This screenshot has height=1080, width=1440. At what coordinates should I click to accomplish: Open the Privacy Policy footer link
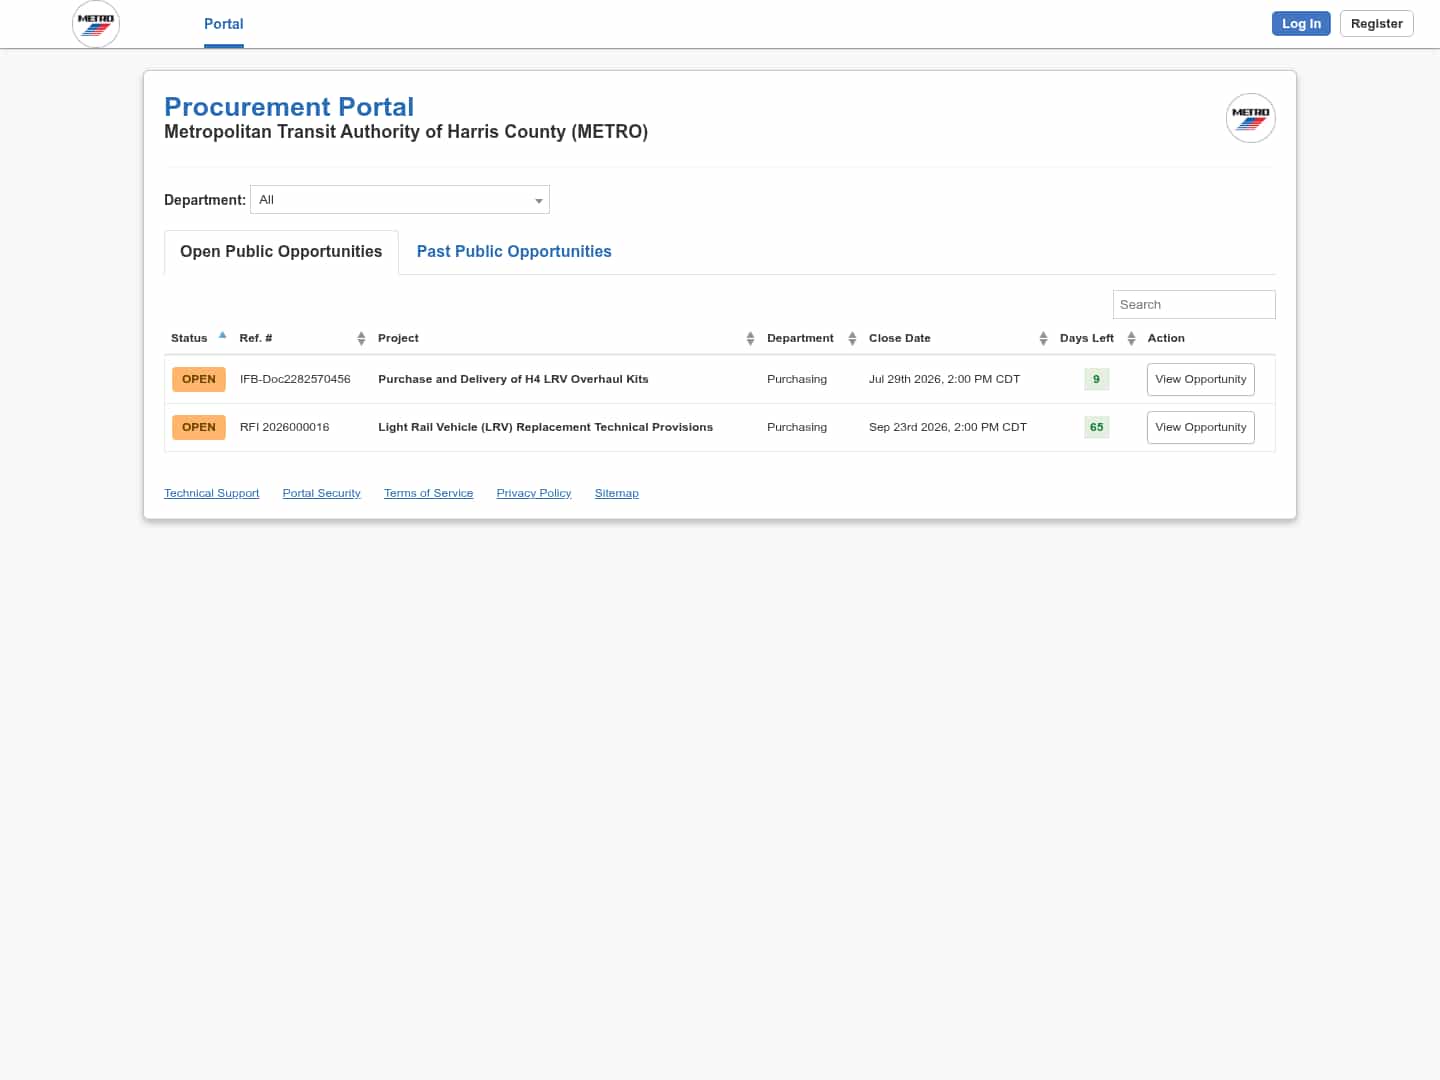pyautogui.click(x=534, y=493)
